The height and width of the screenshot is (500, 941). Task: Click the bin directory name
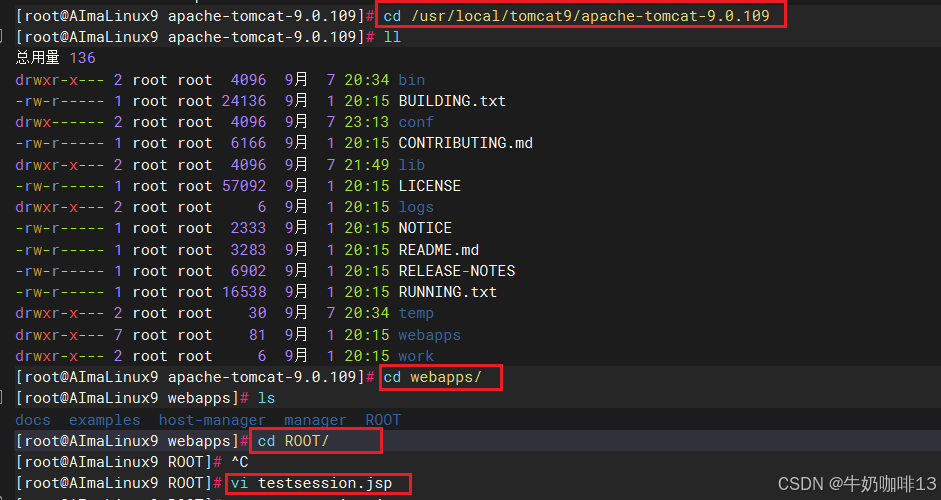[x=412, y=80]
